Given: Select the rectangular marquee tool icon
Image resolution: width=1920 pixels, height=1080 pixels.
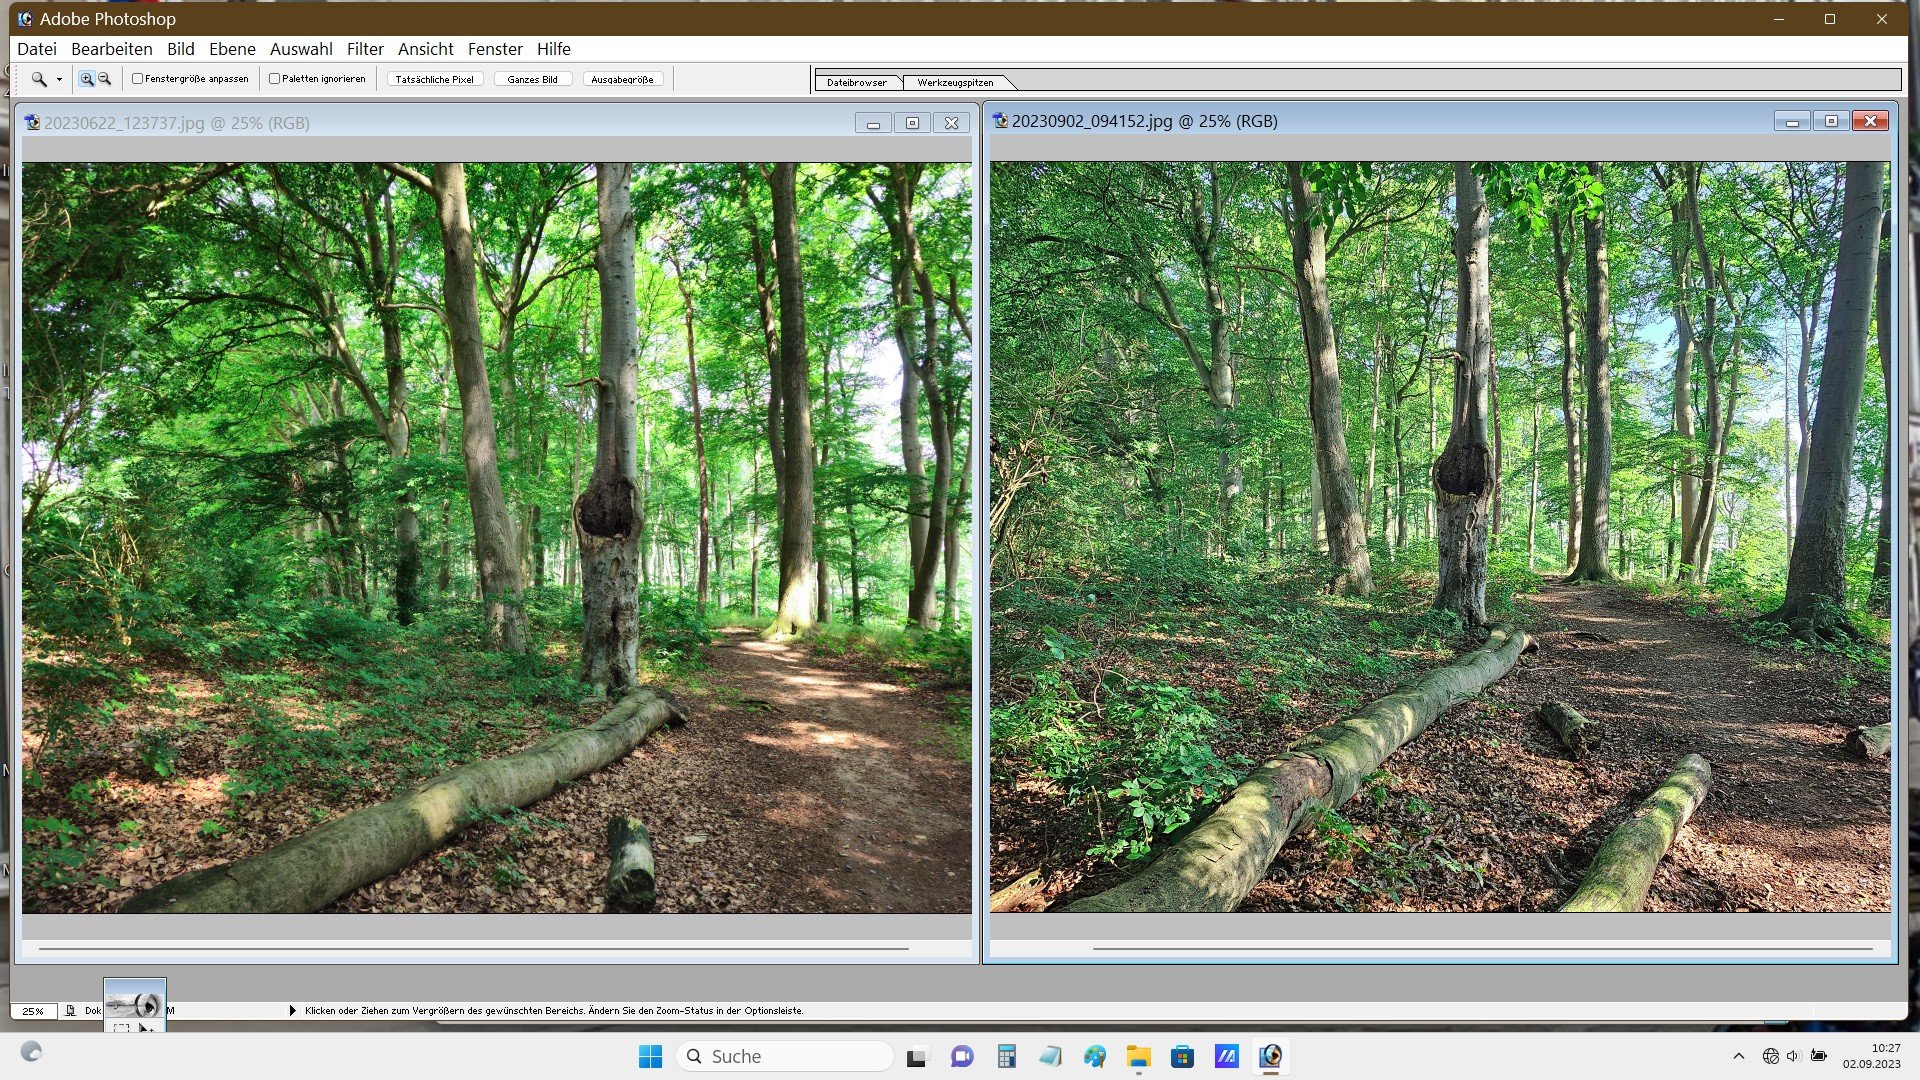Looking at the screenshot, I should point(121,1027).
